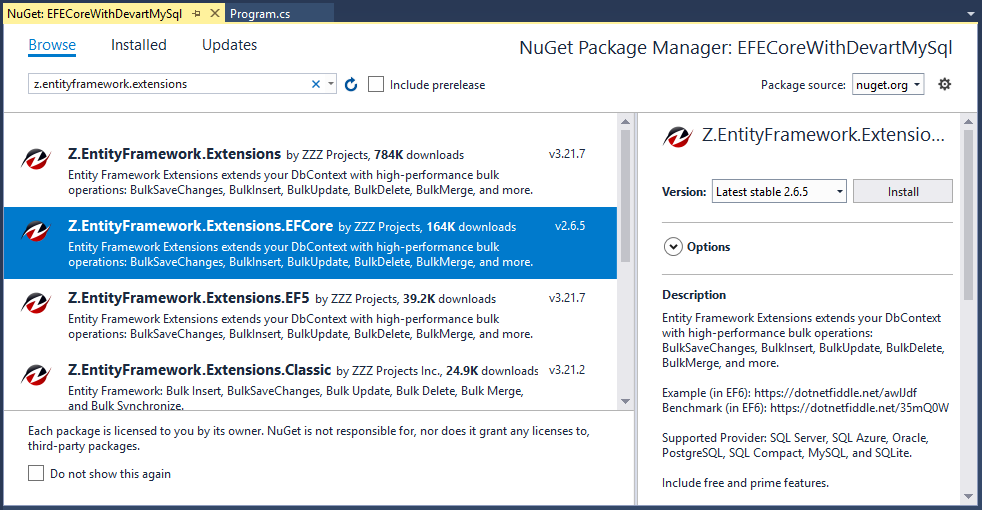Click the Include free and prime features text

[745, 483]
